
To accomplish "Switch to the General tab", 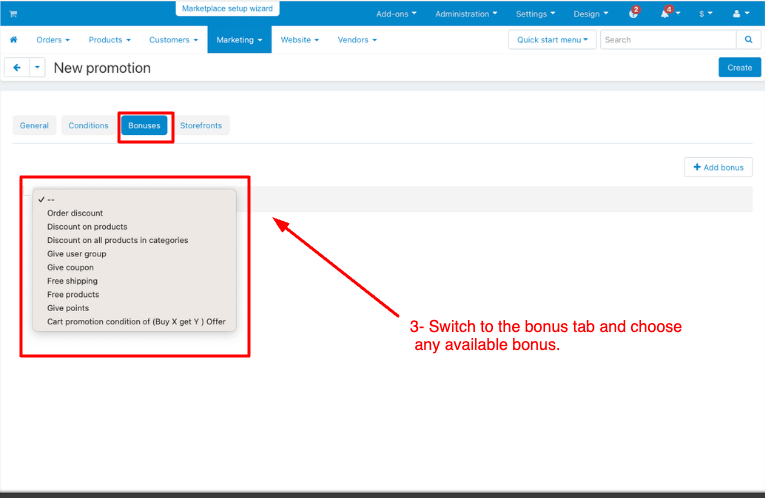I will click(x=34, y=125).
